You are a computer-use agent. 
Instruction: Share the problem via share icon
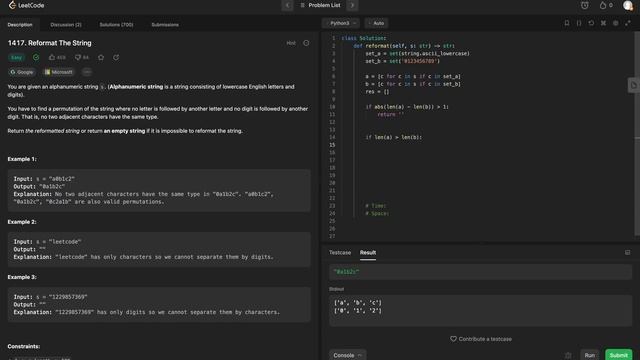click(x=116, y=58)
